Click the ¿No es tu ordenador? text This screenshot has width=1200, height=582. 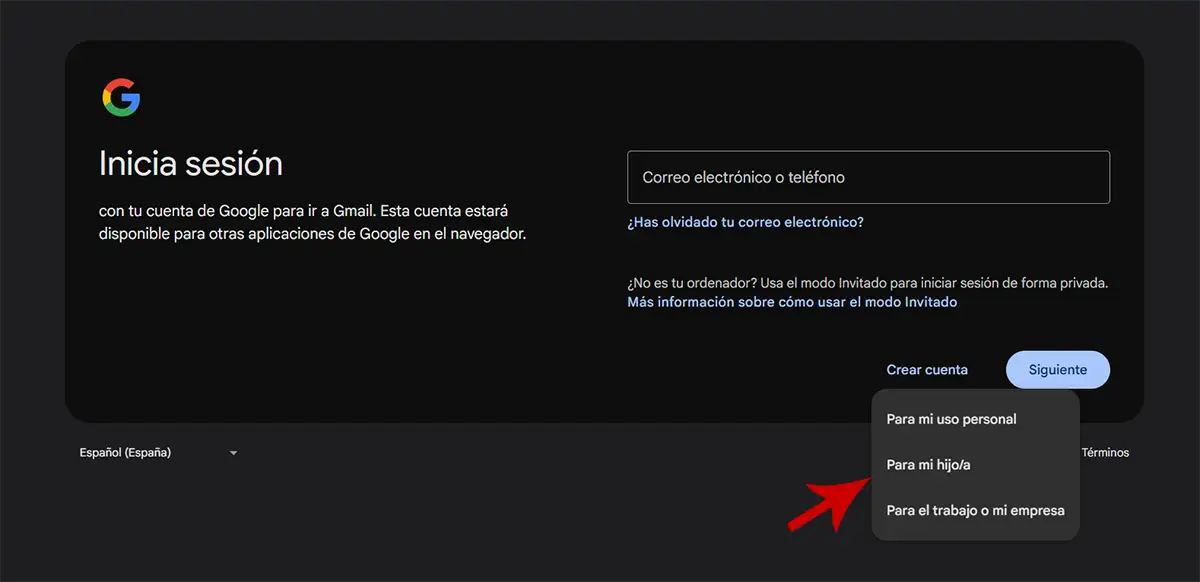point(867,283)
